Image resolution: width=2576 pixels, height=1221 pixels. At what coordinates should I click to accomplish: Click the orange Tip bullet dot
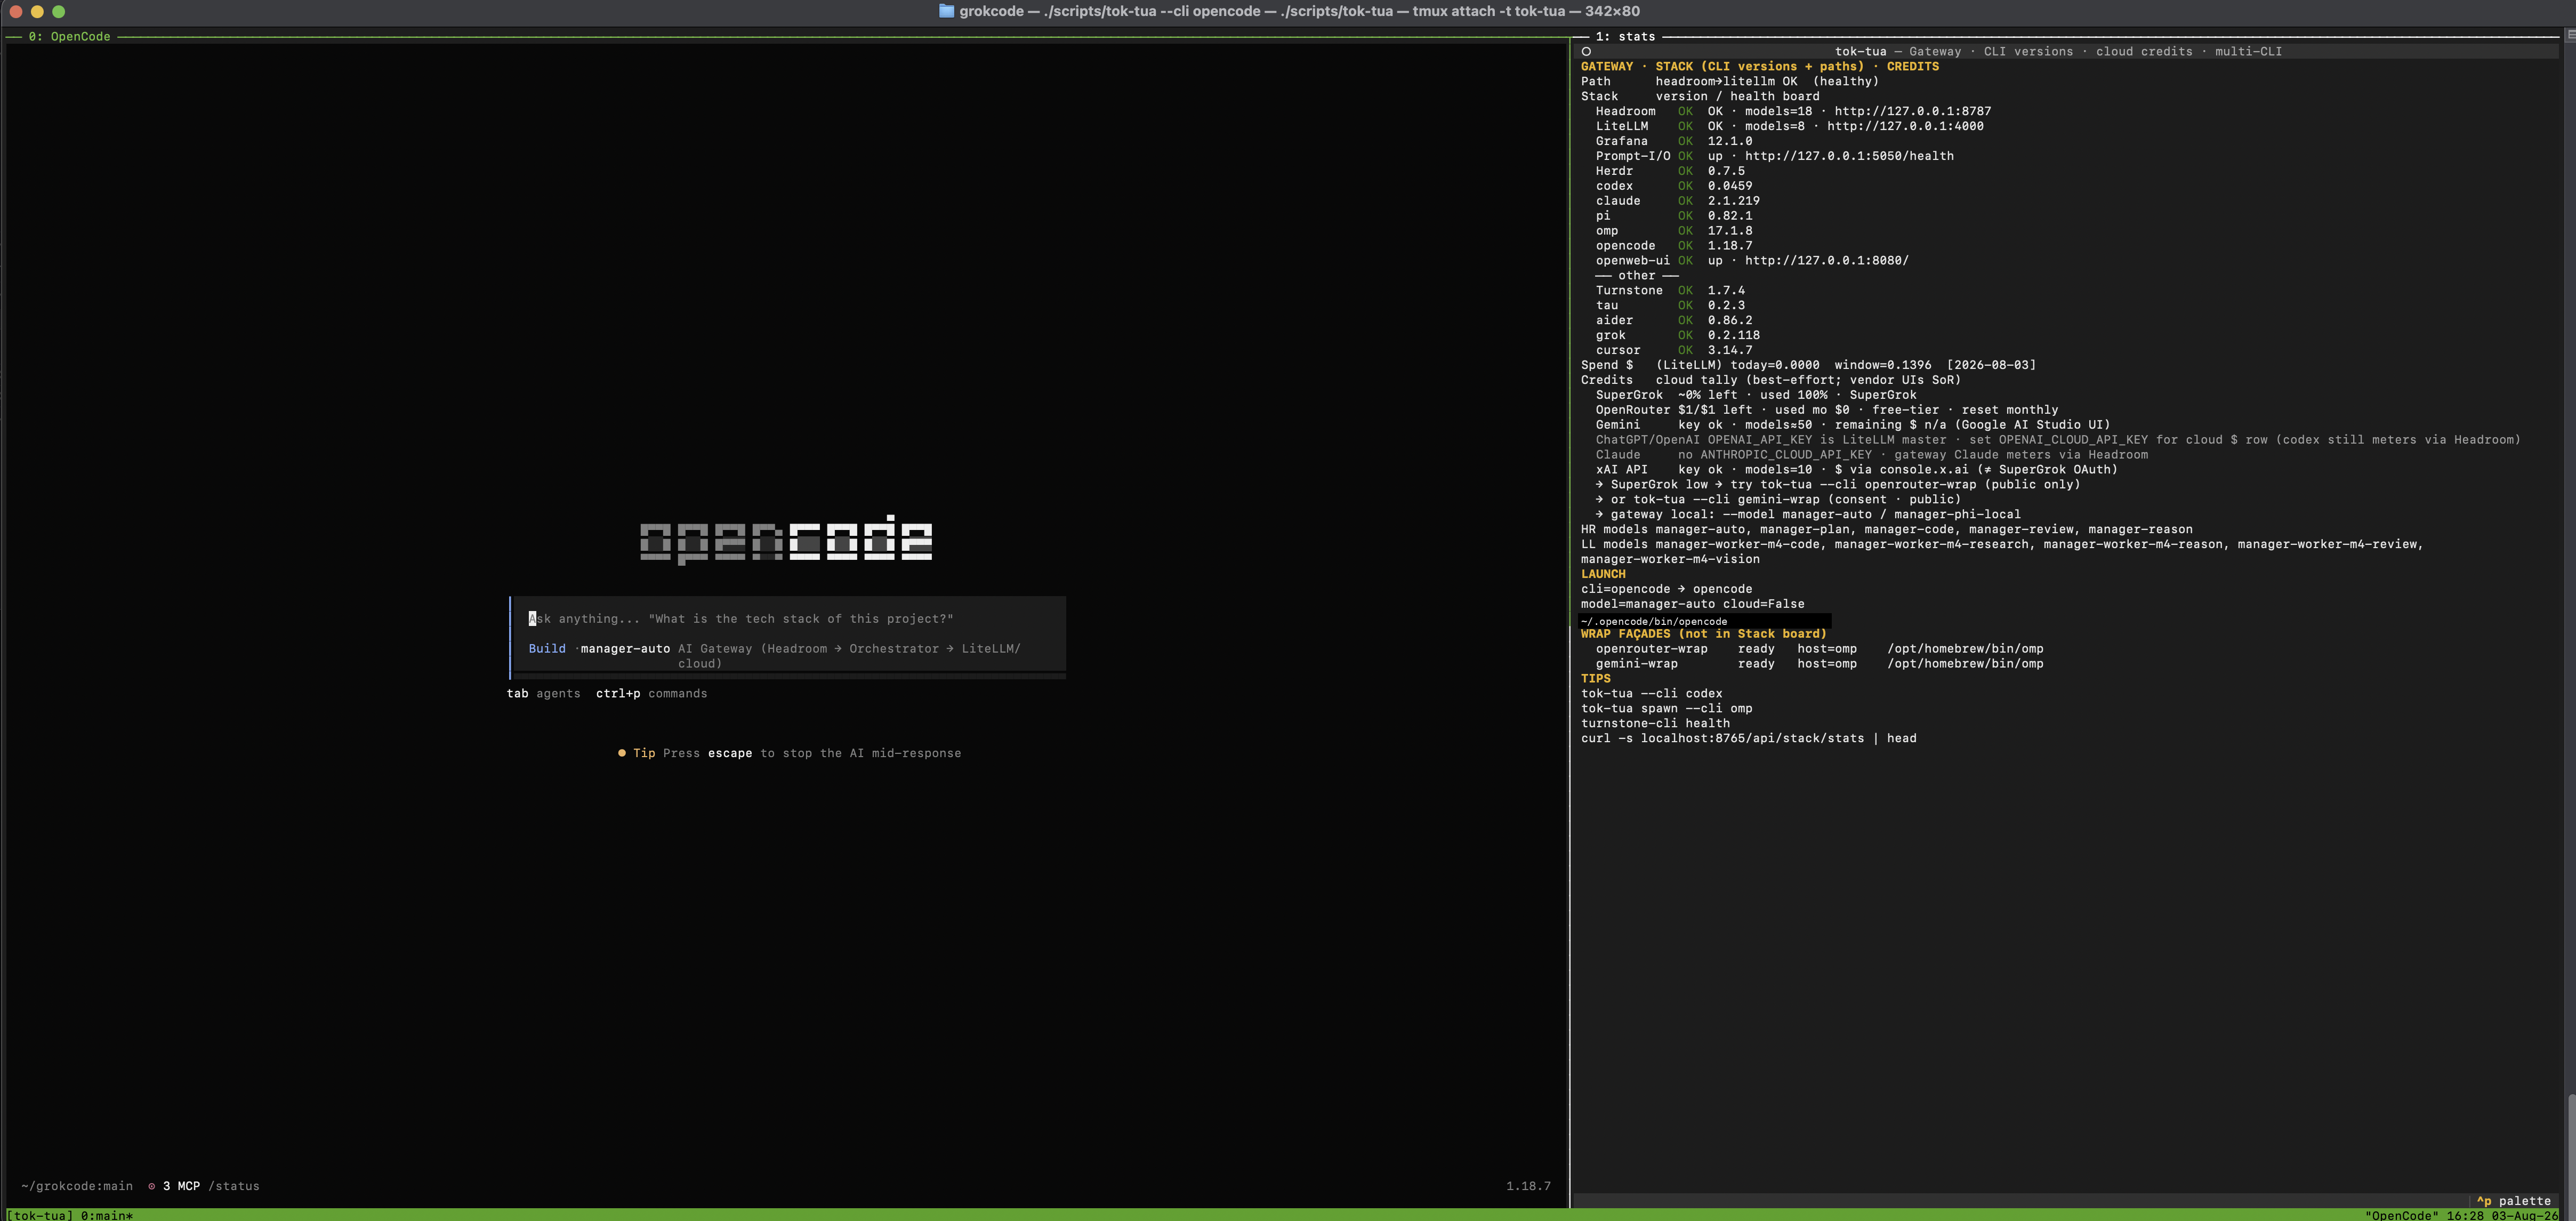[621, 753]
